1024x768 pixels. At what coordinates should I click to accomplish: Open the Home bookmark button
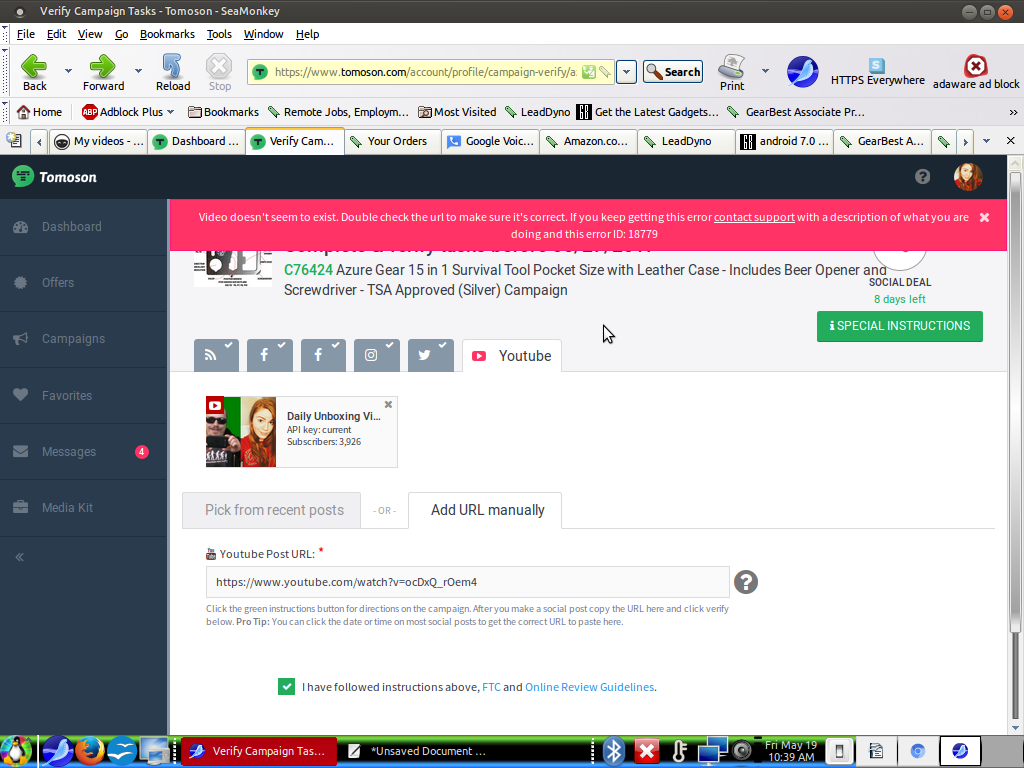pos(40,112)
